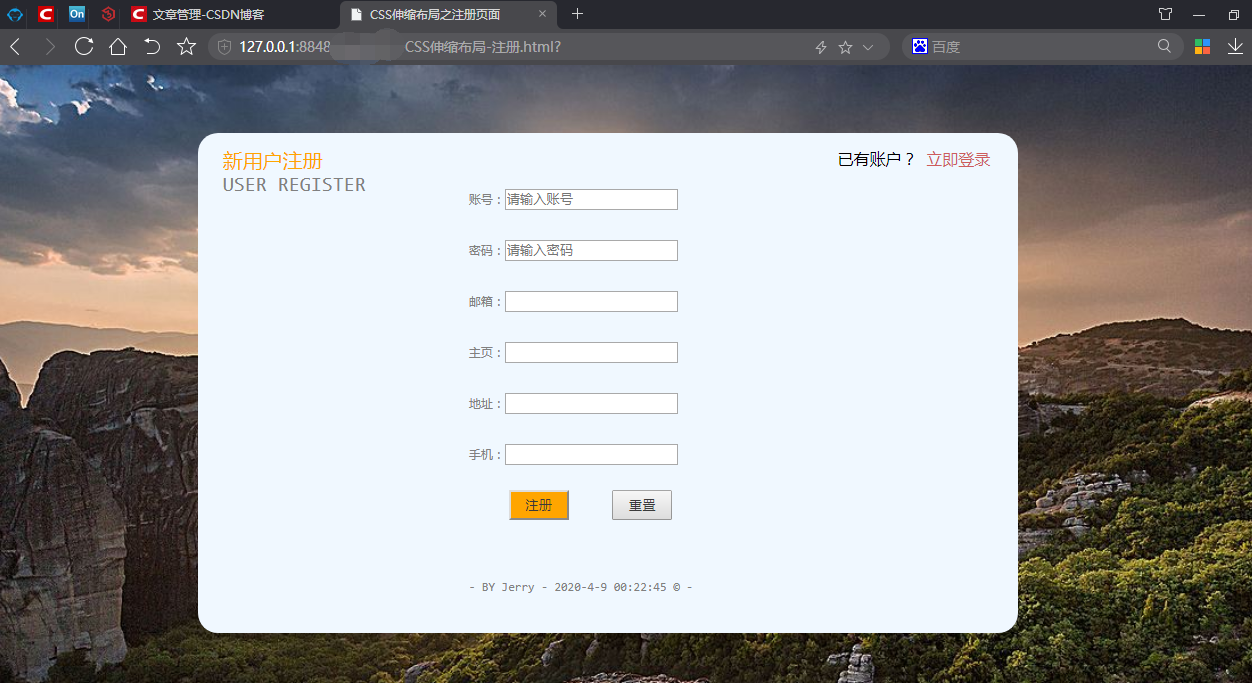
Task: Click the restore closed tab arrow icon
Action: click(150, 46)
